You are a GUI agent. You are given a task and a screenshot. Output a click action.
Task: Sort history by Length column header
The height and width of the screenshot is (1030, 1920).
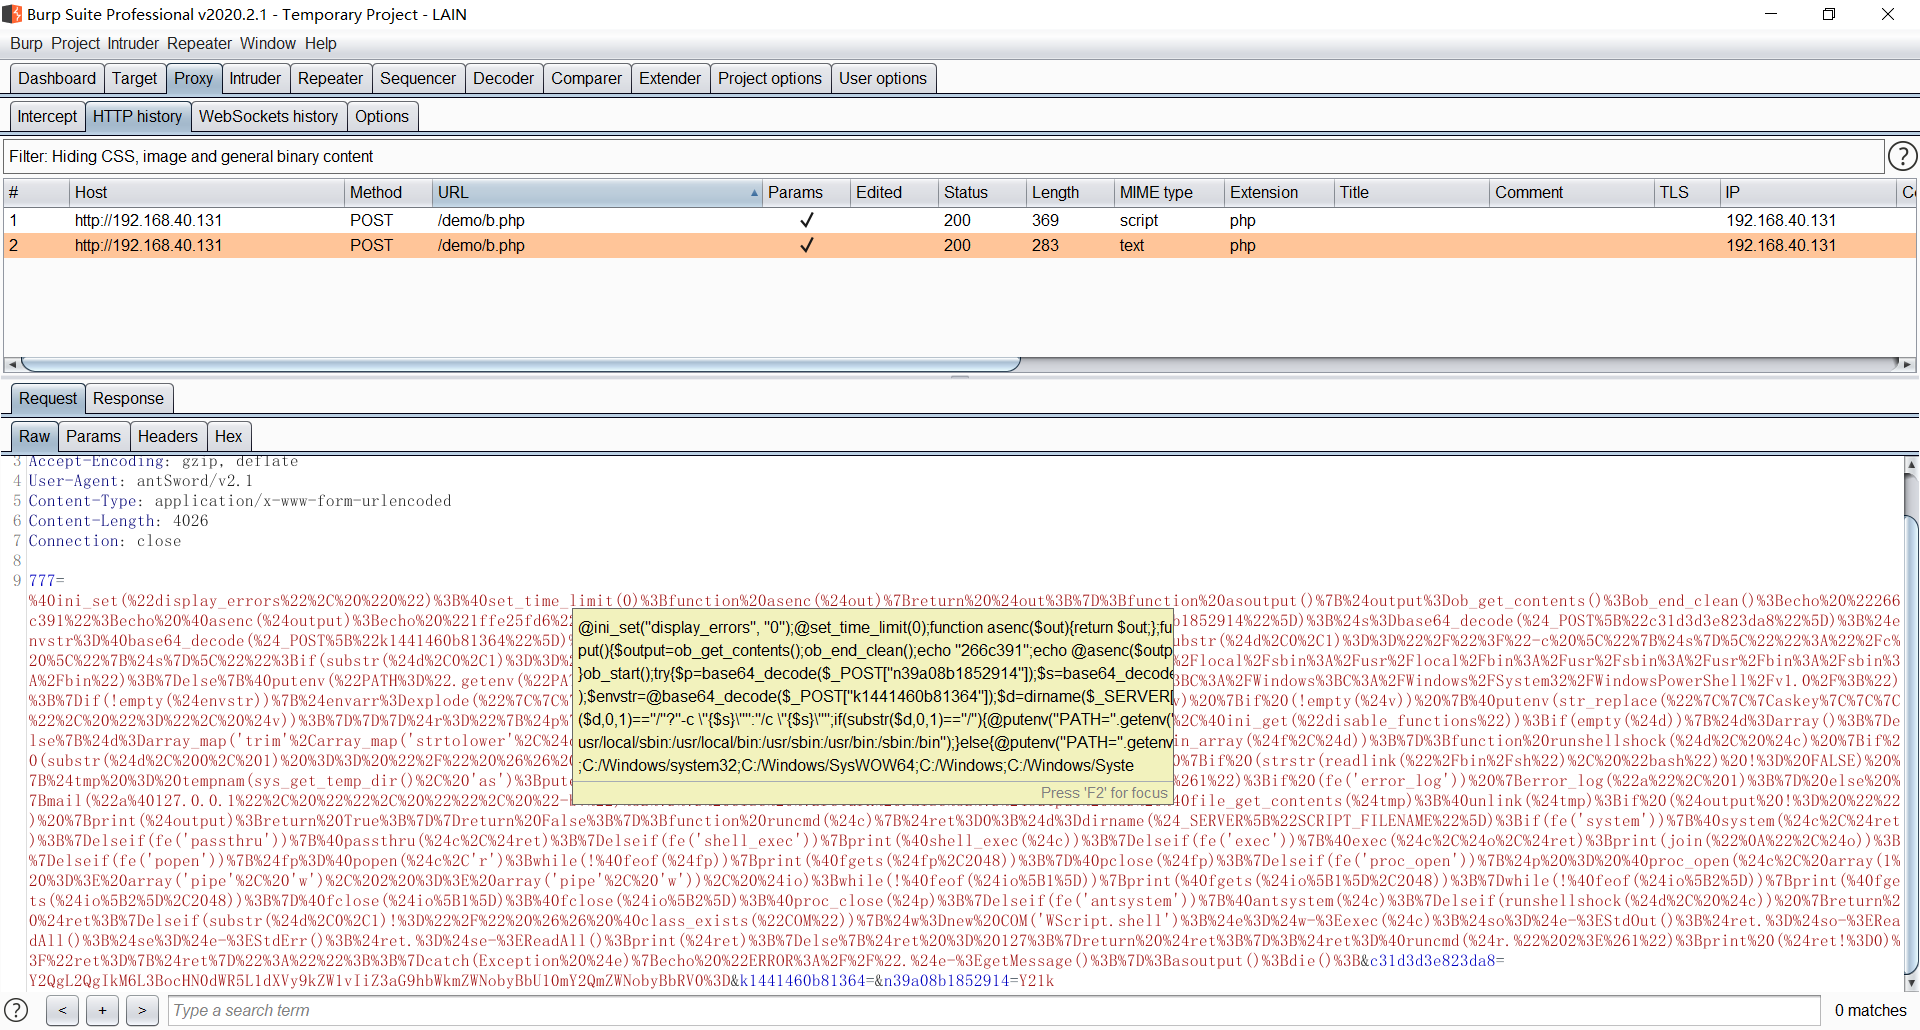coord(1070,192)
